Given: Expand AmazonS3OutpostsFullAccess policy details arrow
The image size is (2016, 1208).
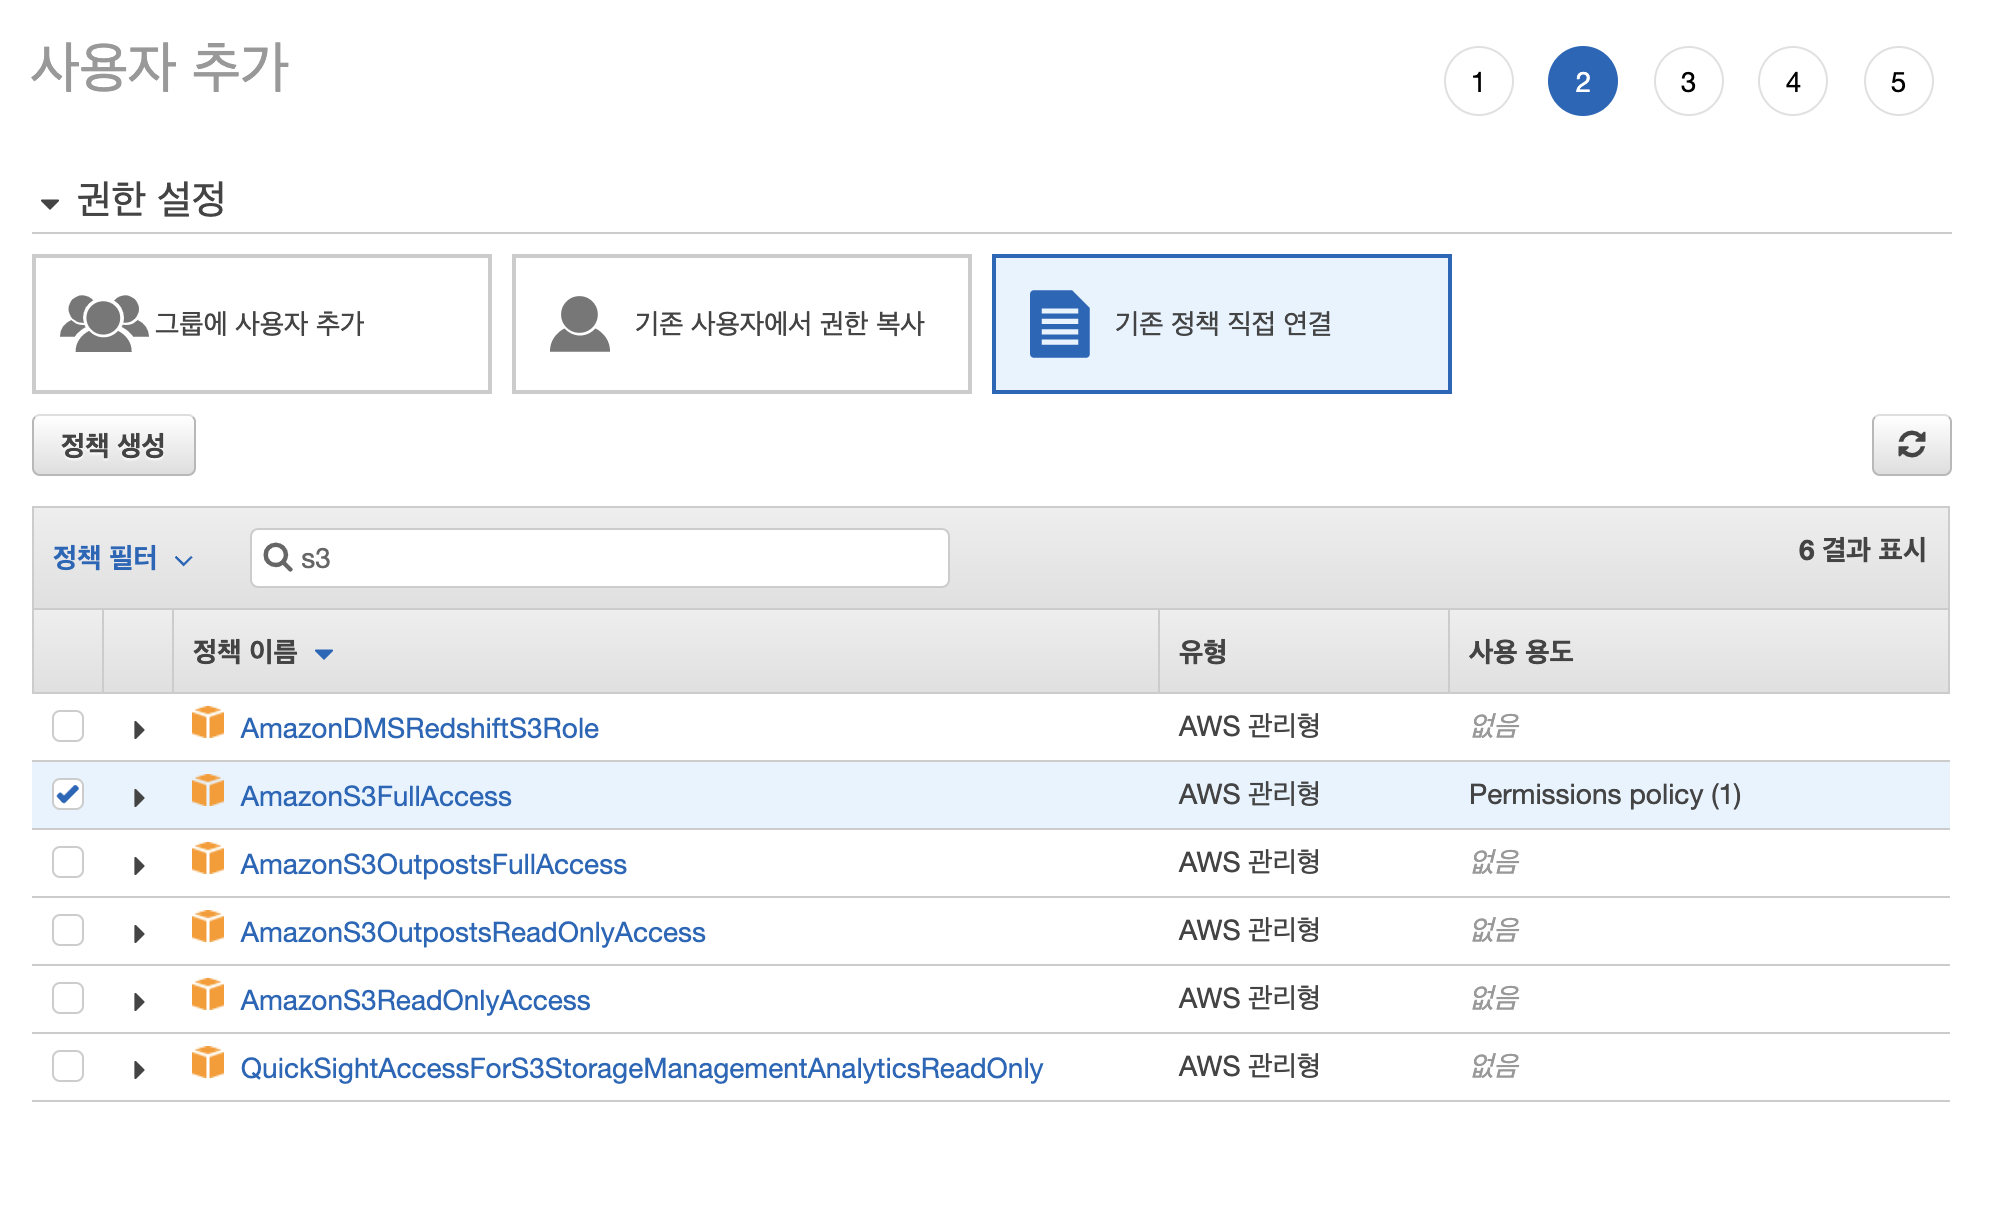Looking at the screenshot, I should pyautogui.click(x=139, y=866).
